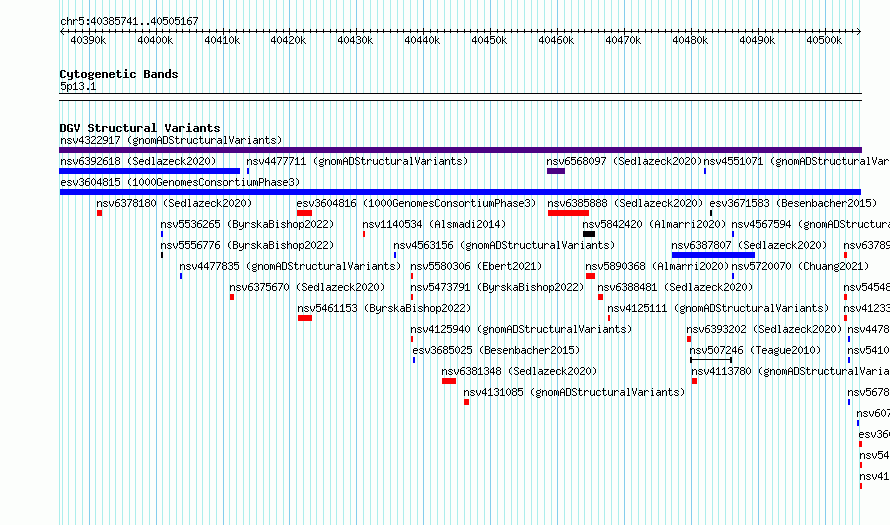Image resolution: width=890 pixels, height=525 pixels.
Task: Select the bracket line under nsv507246
Action: pos(711,360)
